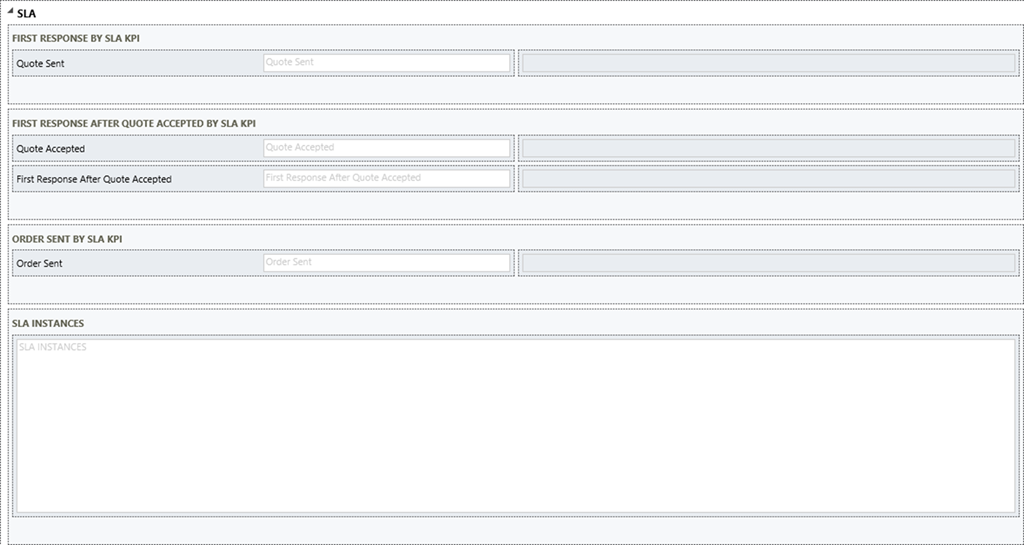
Task: Select First Response After Quote Accepted By SLA KPI header
Action: click(133, 123)
